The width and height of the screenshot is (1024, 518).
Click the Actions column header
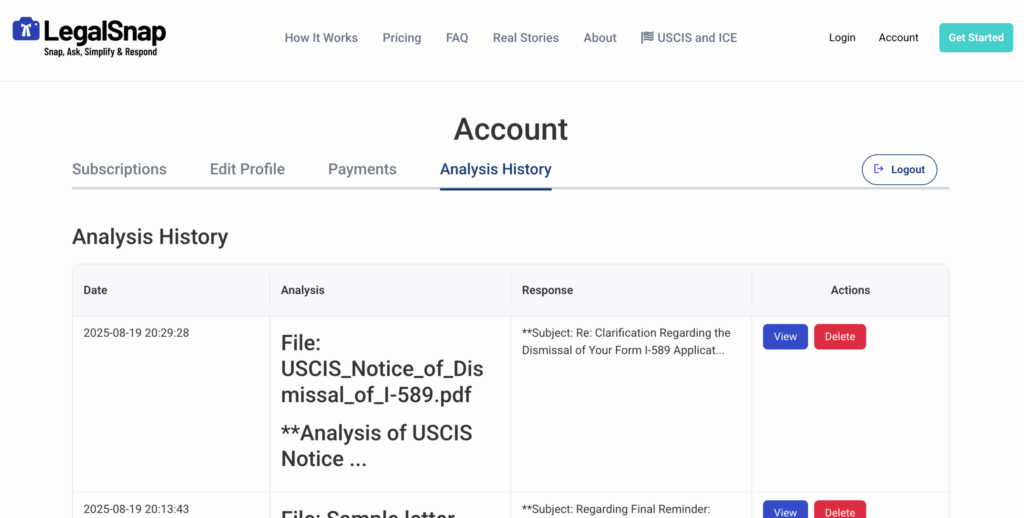pyautogui.click(x=850, y=290)
